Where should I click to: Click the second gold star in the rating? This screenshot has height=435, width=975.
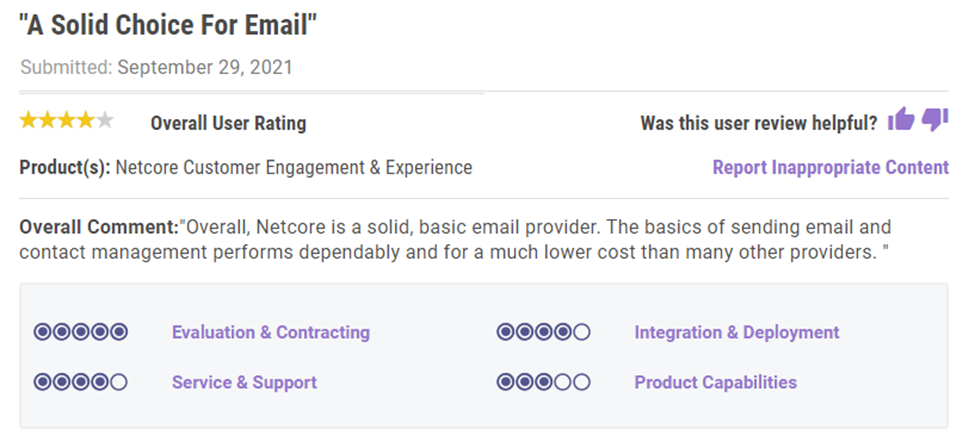click(48, 120)
